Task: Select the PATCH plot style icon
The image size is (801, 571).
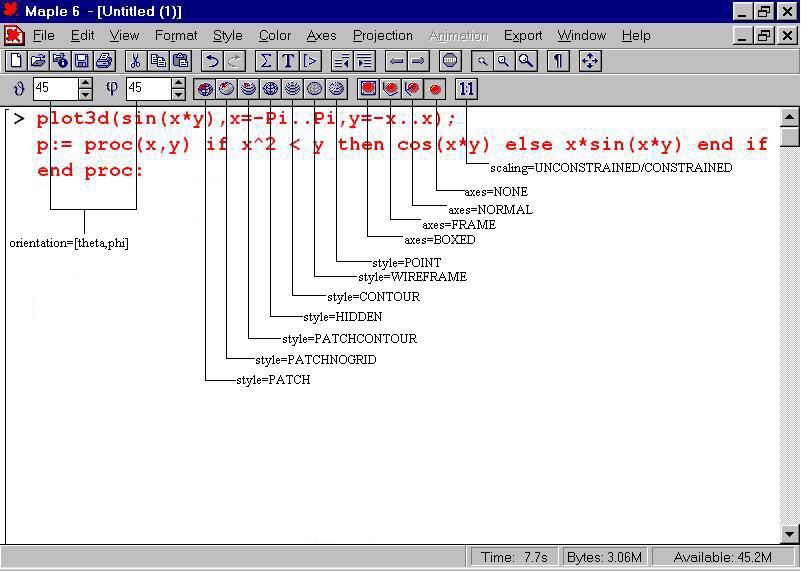Action: (x=205, y=89)
